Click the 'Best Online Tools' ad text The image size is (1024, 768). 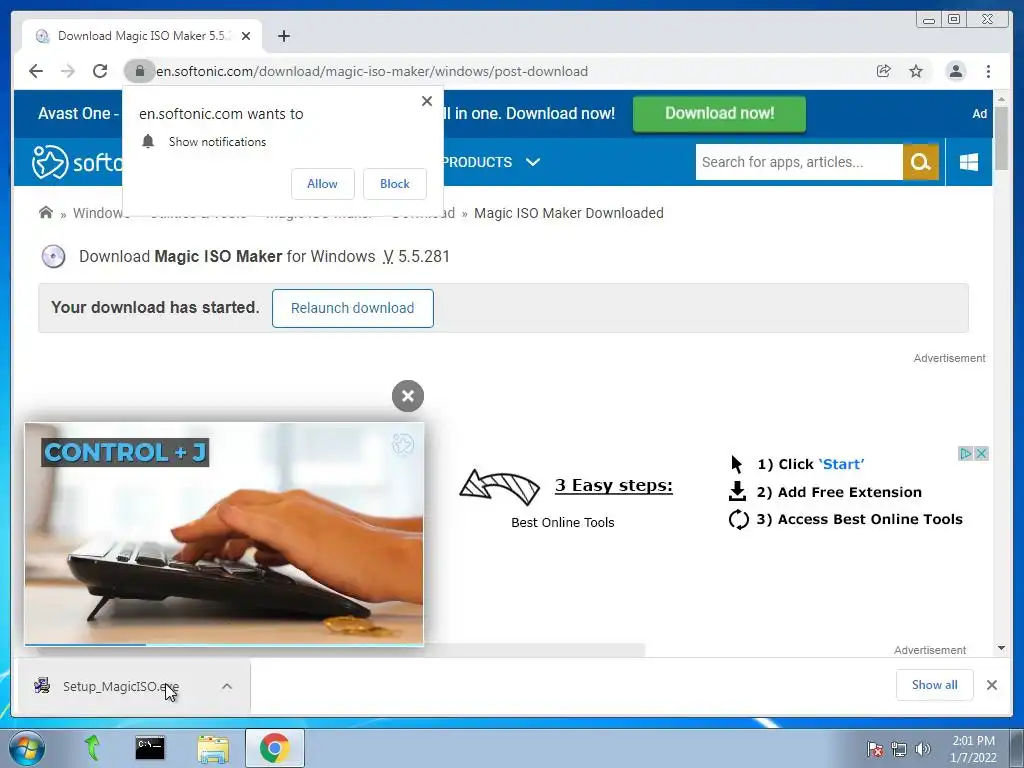pyautogui.click(x=563, y=522)
